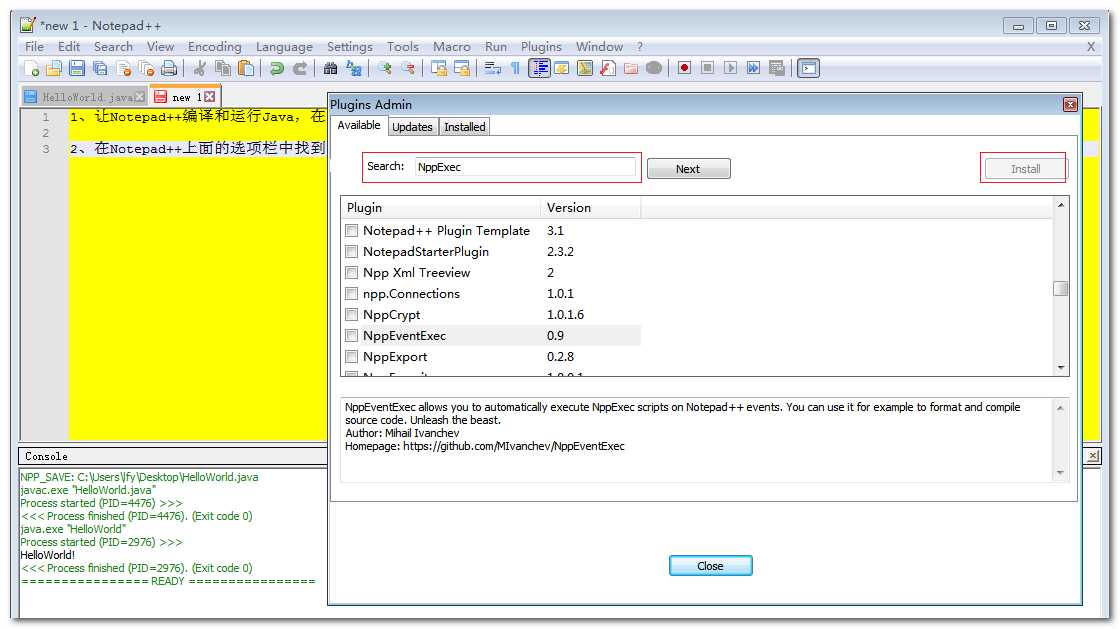Click the Zoom In toolbar icon
The image size is (1120, 629).
click(x=385, y=69)
